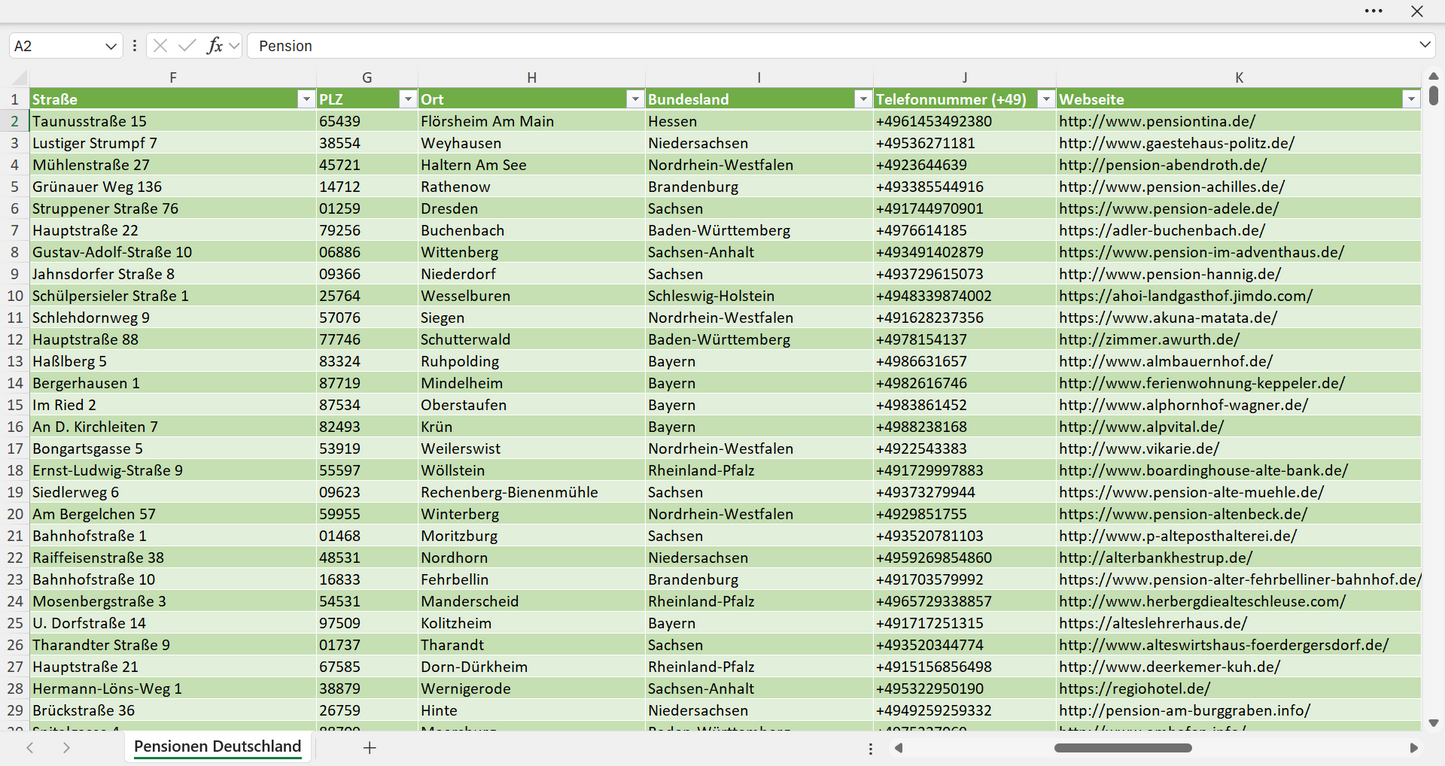Open the Bundesland column filter dropdown
This screenshot has width=1445, height=766.
coord(863,99)
